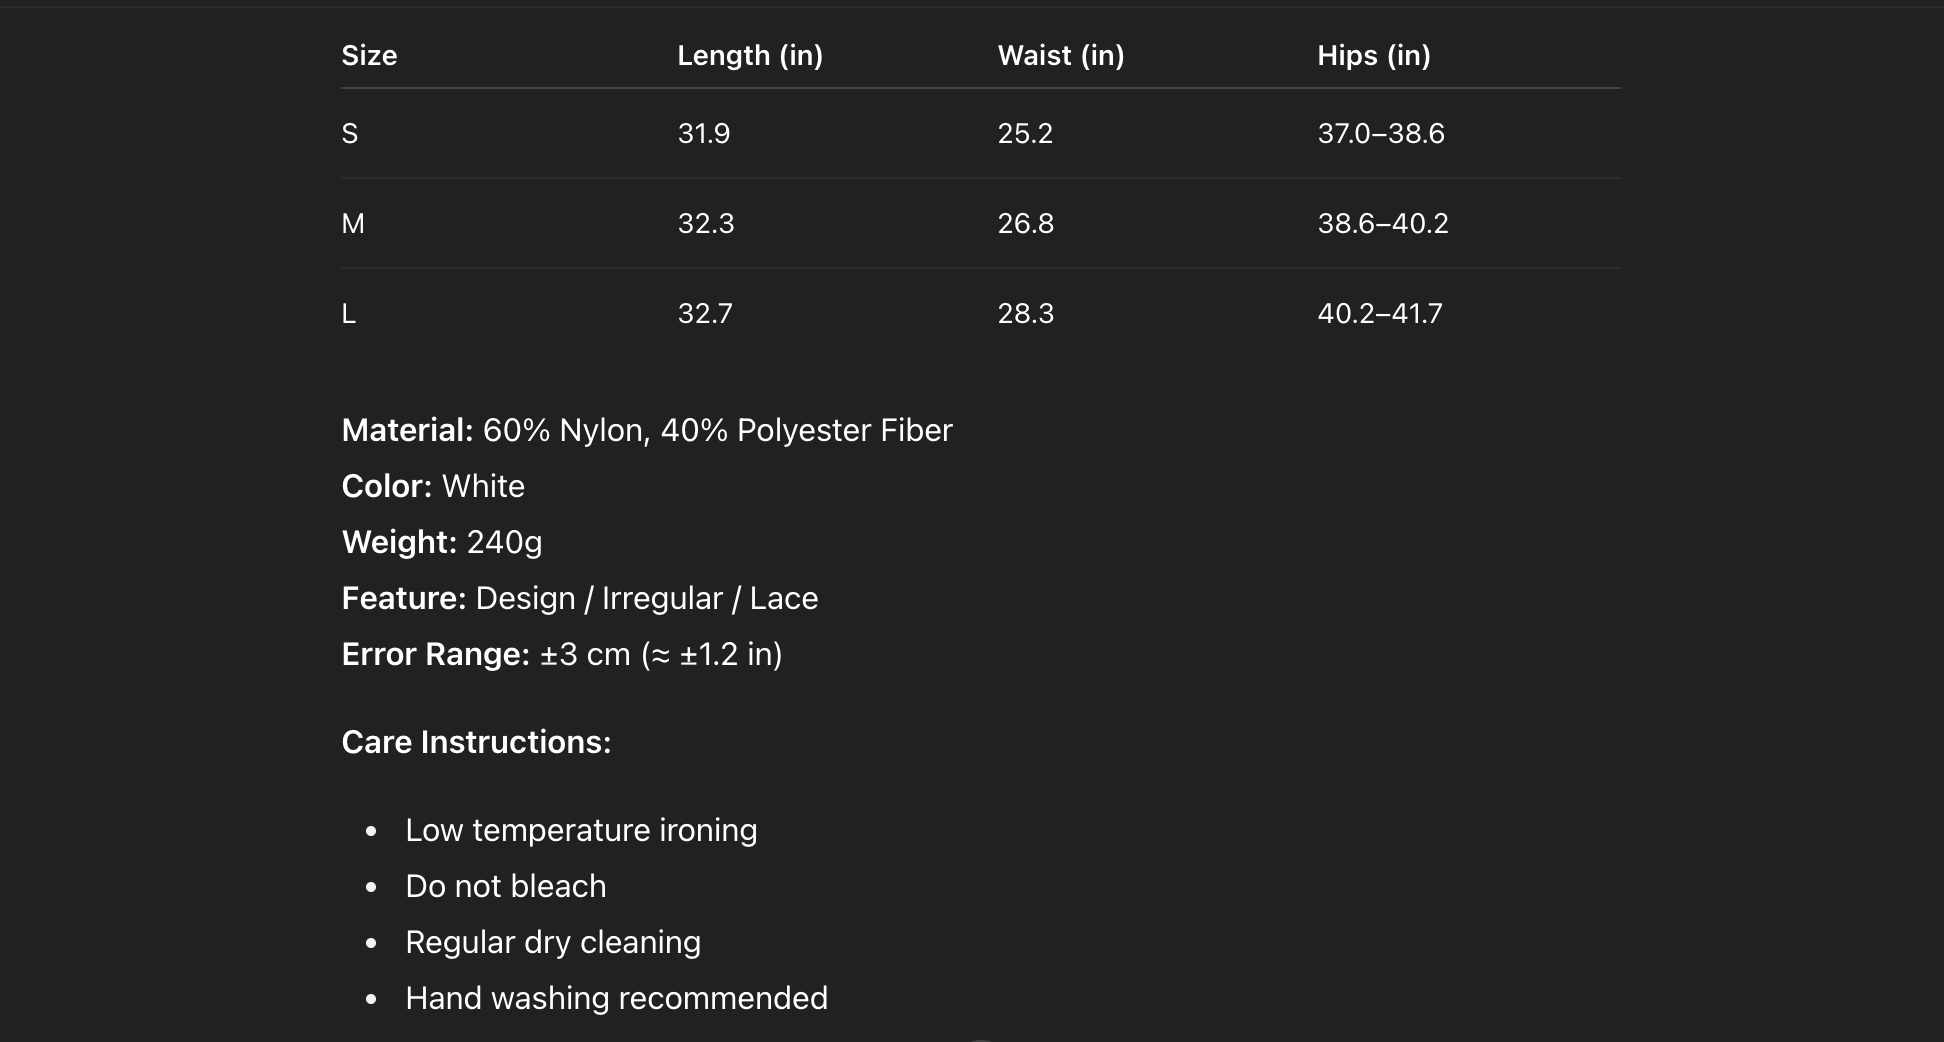Click the Material composition line
The height and width of the screenshot is (1042, 1944).
[x=647, y=431]
